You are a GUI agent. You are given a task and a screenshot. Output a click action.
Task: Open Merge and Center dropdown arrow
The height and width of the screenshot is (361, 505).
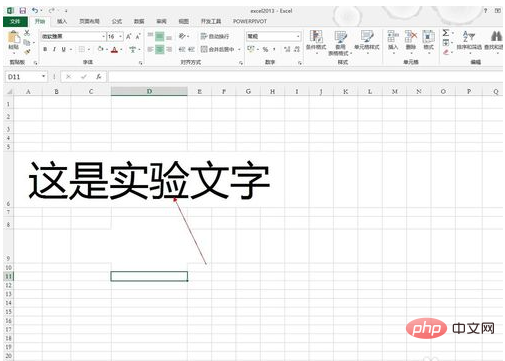(239, 50)
